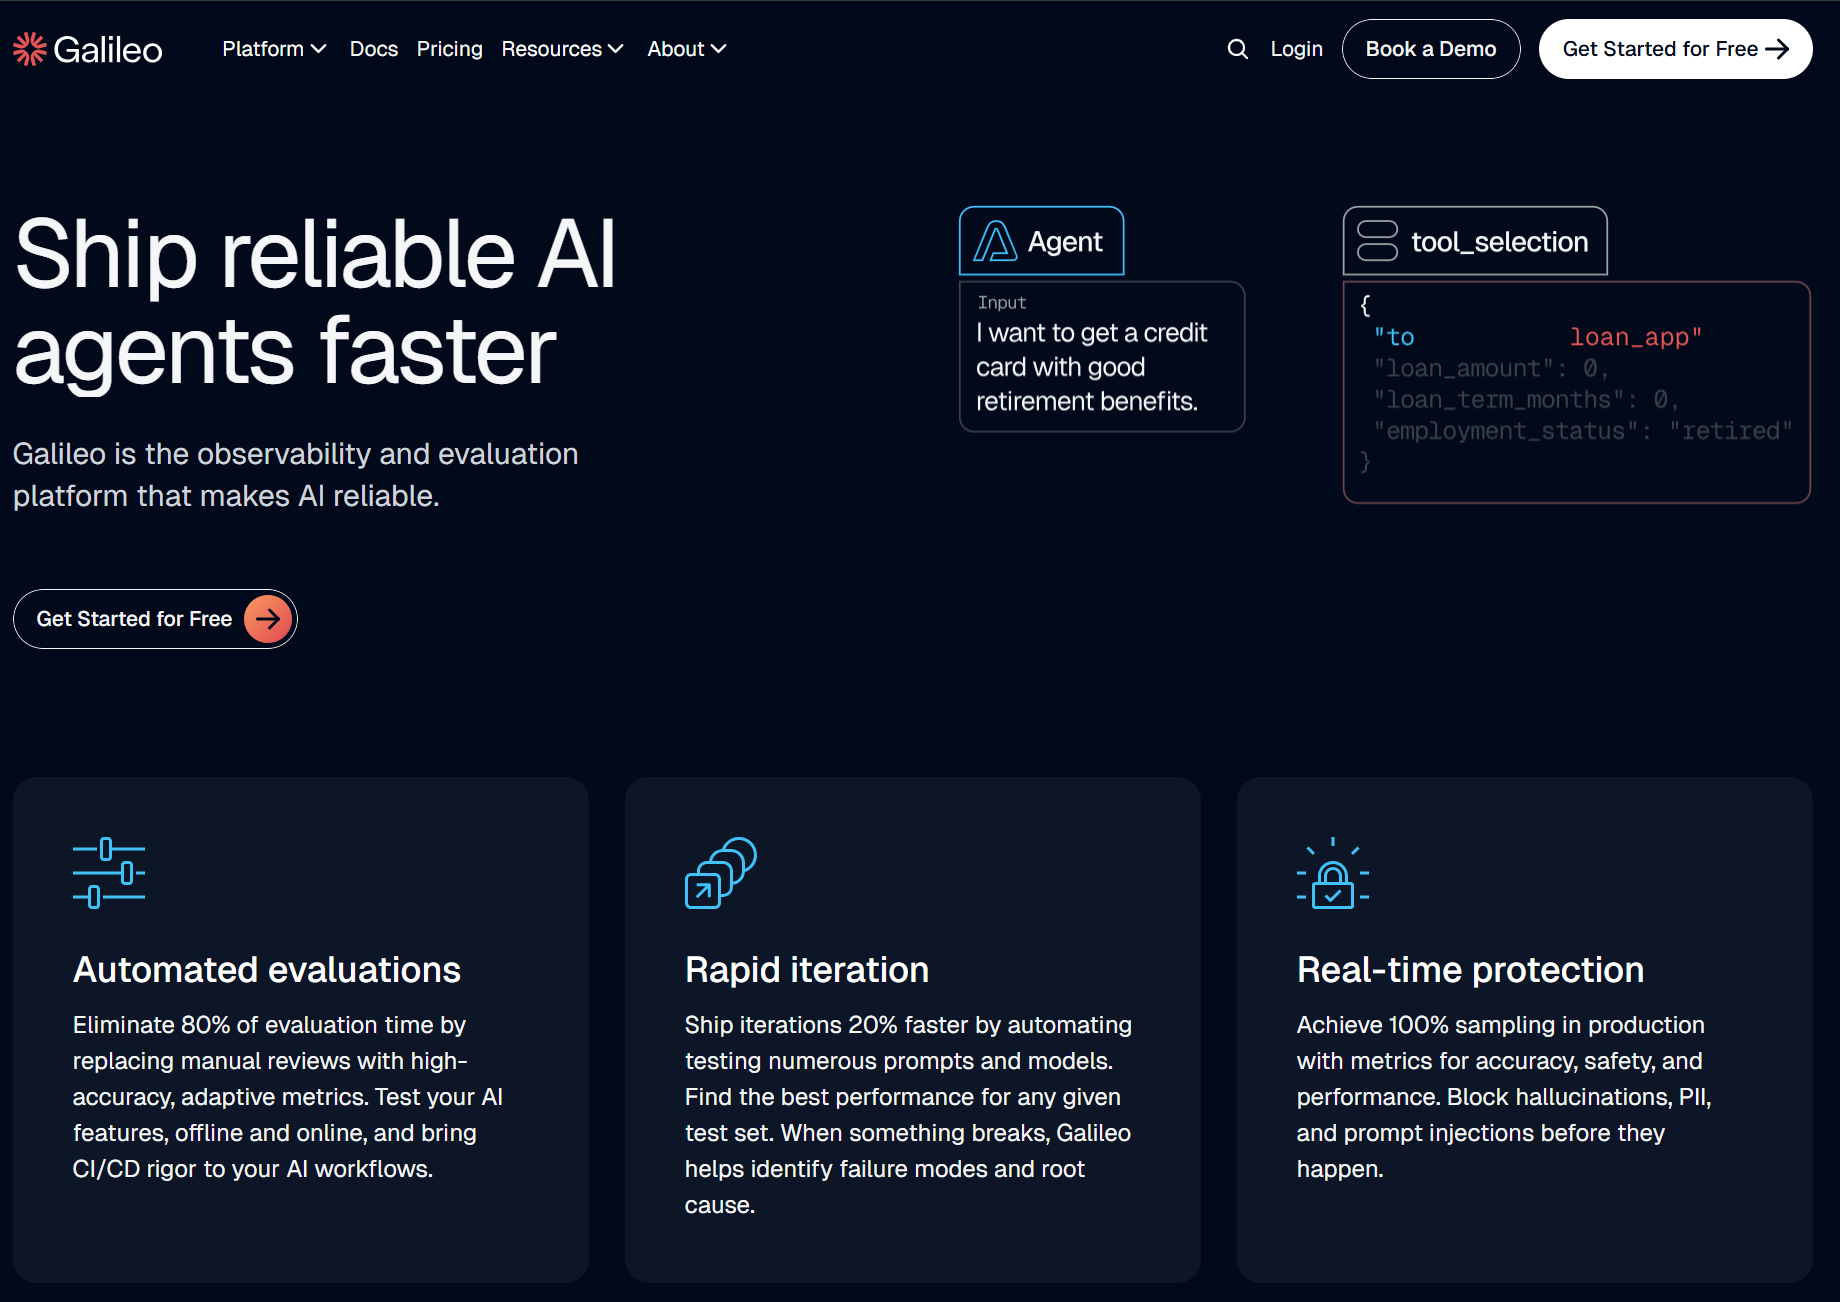Click the Book a Demo button
Screen dimensions: 1840x1302
[x=1431, y=49]
